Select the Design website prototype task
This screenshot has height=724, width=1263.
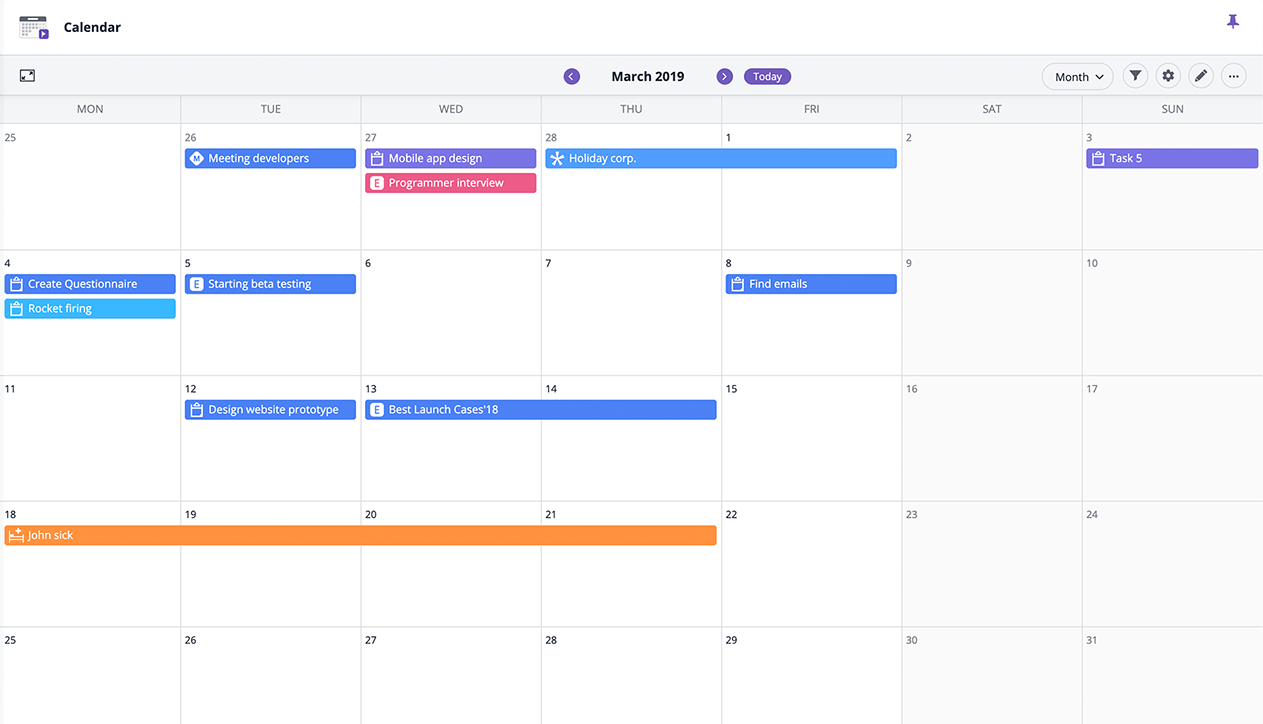coord(270,409)
